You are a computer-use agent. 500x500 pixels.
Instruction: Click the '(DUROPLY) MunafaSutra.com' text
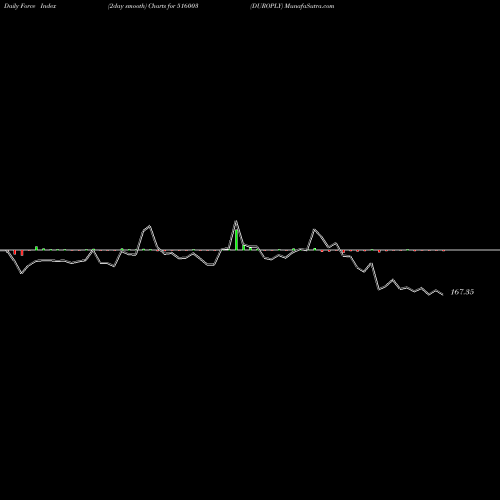292,6
